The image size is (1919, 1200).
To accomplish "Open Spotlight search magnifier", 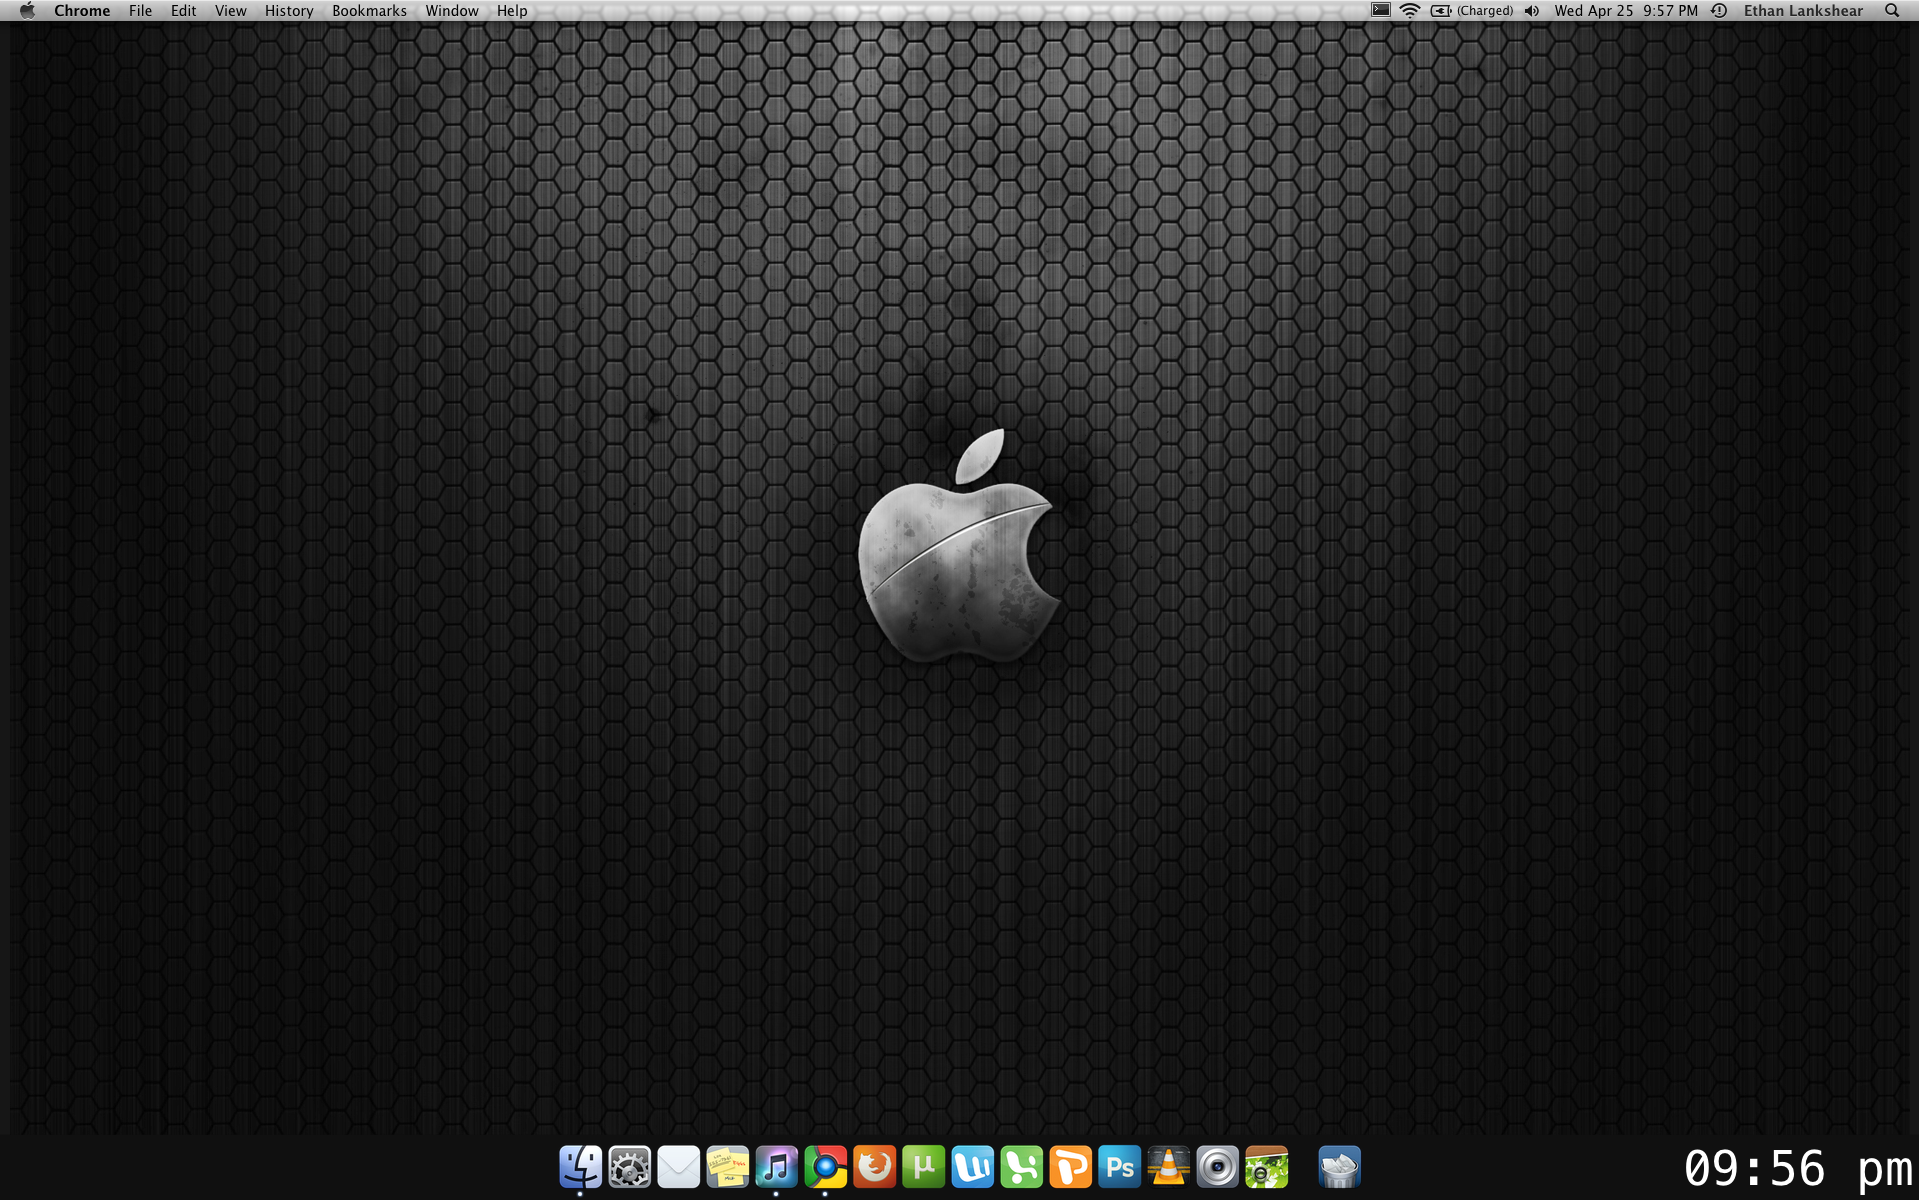I will click(x=1891, y=11).
